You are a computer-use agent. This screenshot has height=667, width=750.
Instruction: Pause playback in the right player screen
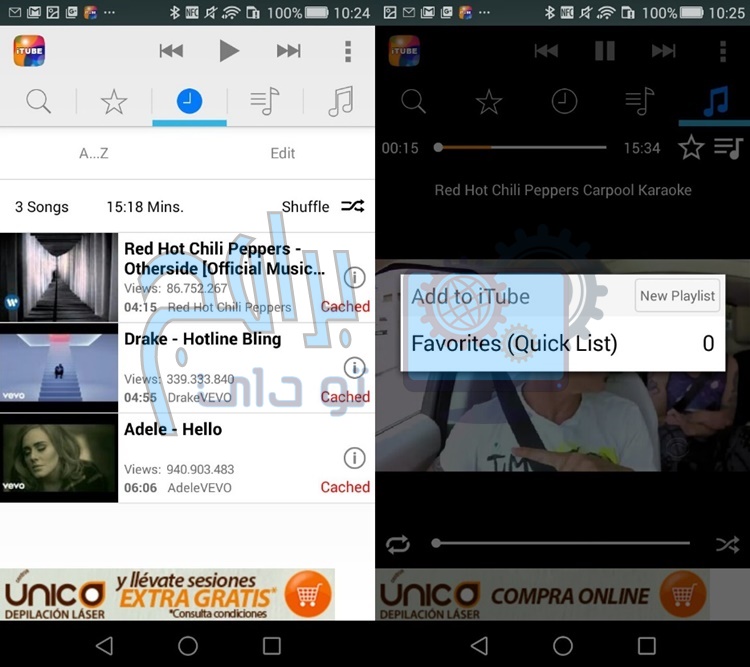tap(604, 51)
